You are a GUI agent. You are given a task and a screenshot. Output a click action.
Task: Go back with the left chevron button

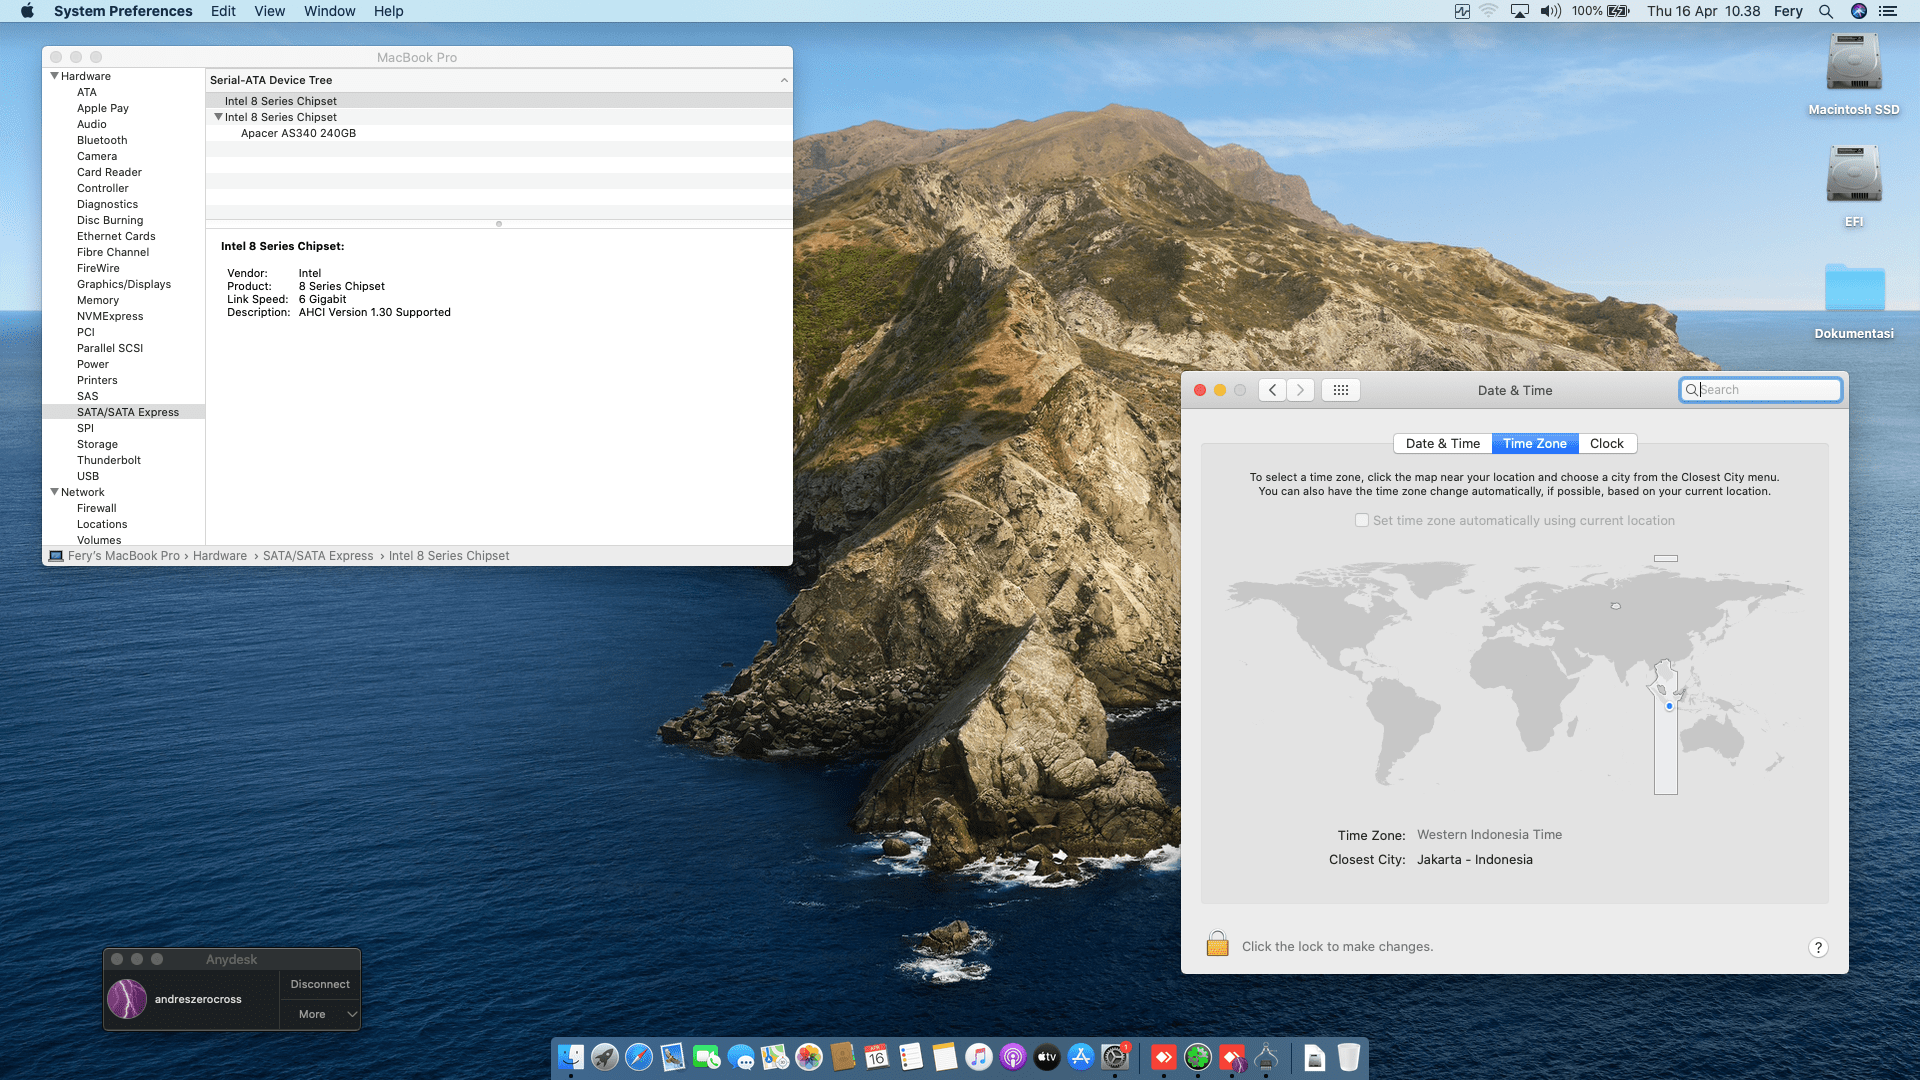(x=1272, y=390)
